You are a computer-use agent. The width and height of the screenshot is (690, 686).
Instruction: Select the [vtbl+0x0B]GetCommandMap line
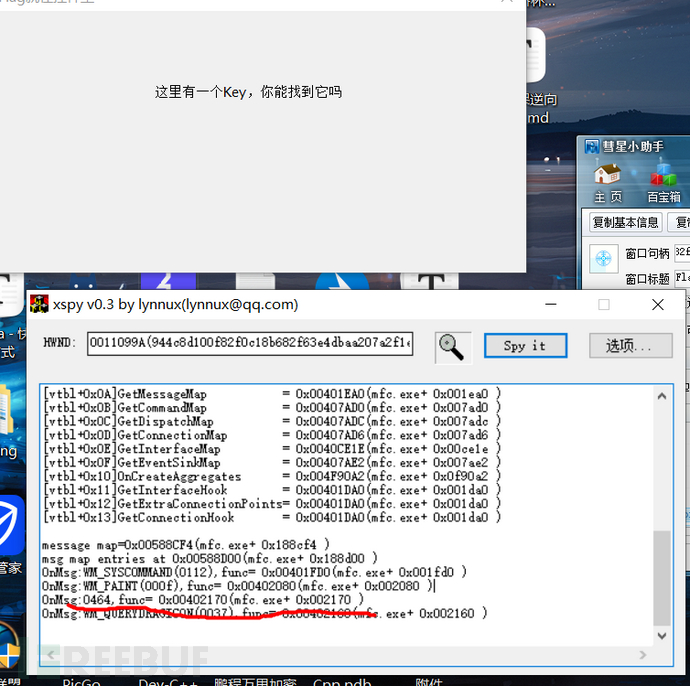point(272,407)
